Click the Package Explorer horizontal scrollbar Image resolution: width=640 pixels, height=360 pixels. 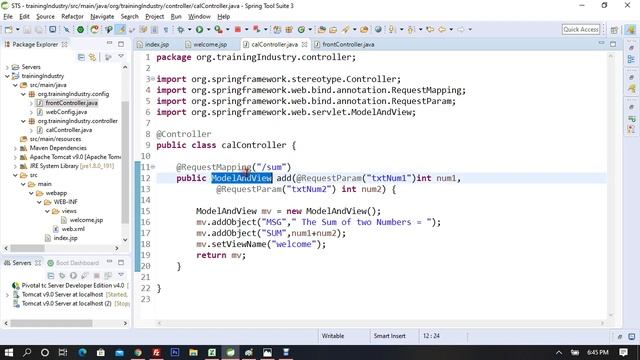27,248
